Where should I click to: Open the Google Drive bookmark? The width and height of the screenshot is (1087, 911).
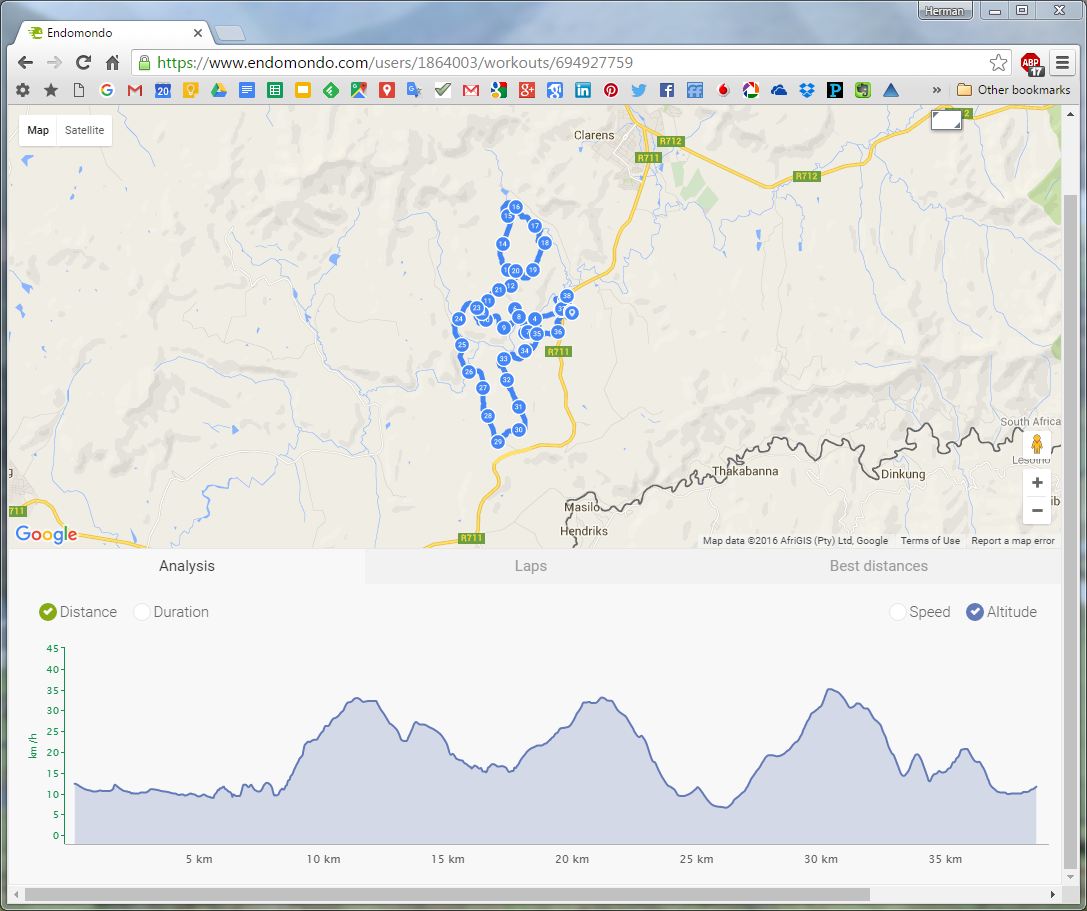click(218, 90)
